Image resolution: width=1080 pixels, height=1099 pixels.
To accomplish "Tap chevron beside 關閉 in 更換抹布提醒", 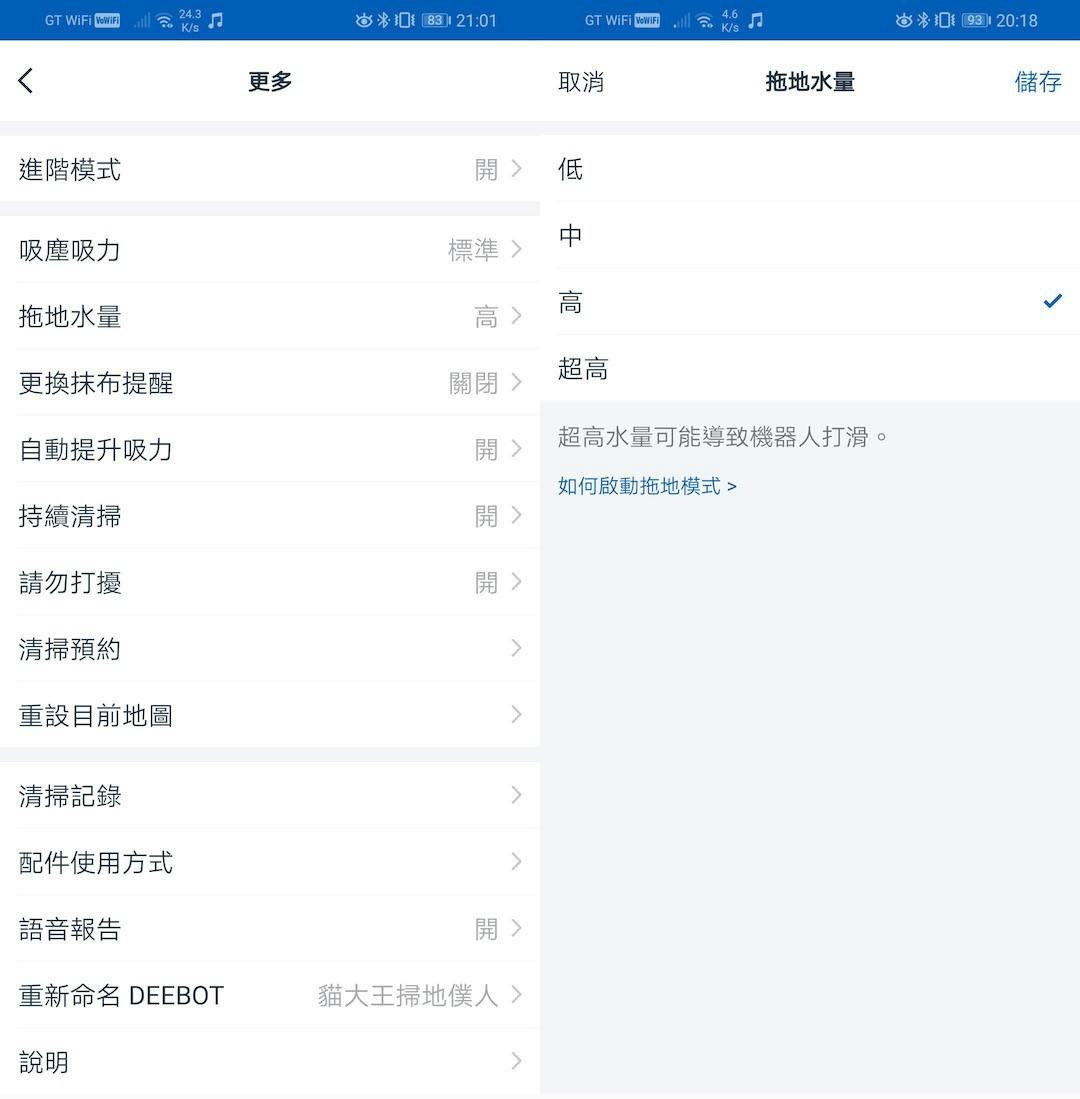I will point(517,383).
